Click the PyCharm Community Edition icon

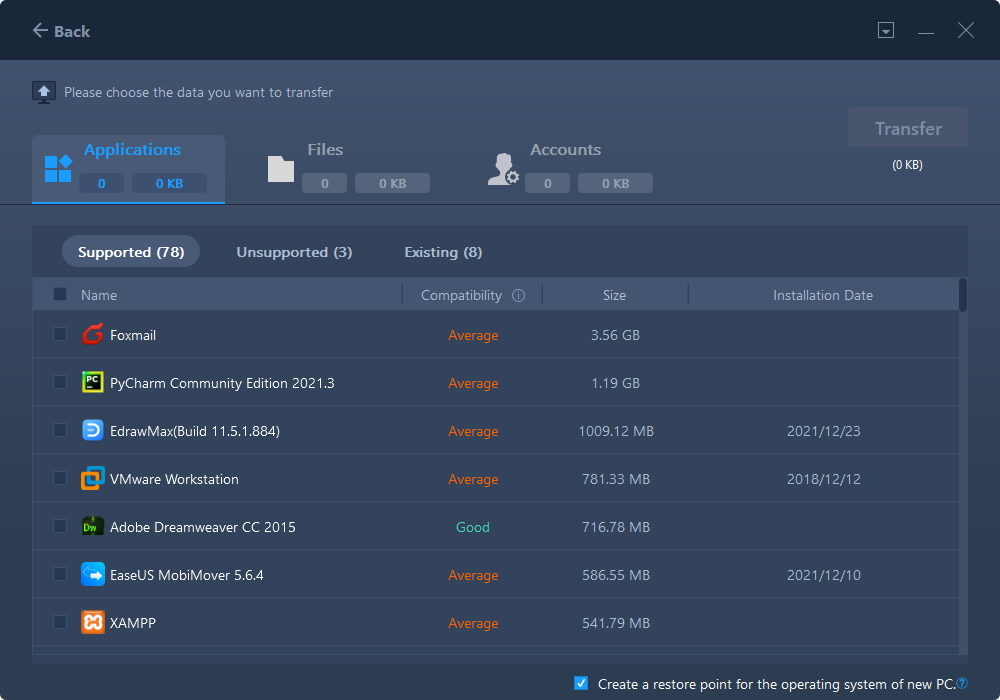[92, 383]
